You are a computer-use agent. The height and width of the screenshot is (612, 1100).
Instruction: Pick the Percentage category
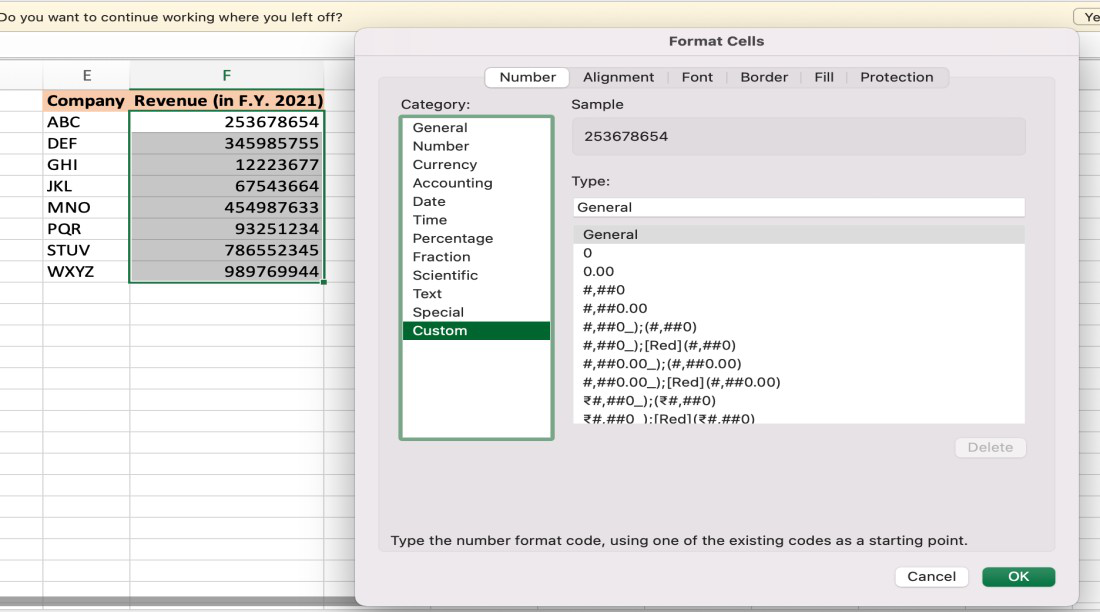tap(476, 239)
